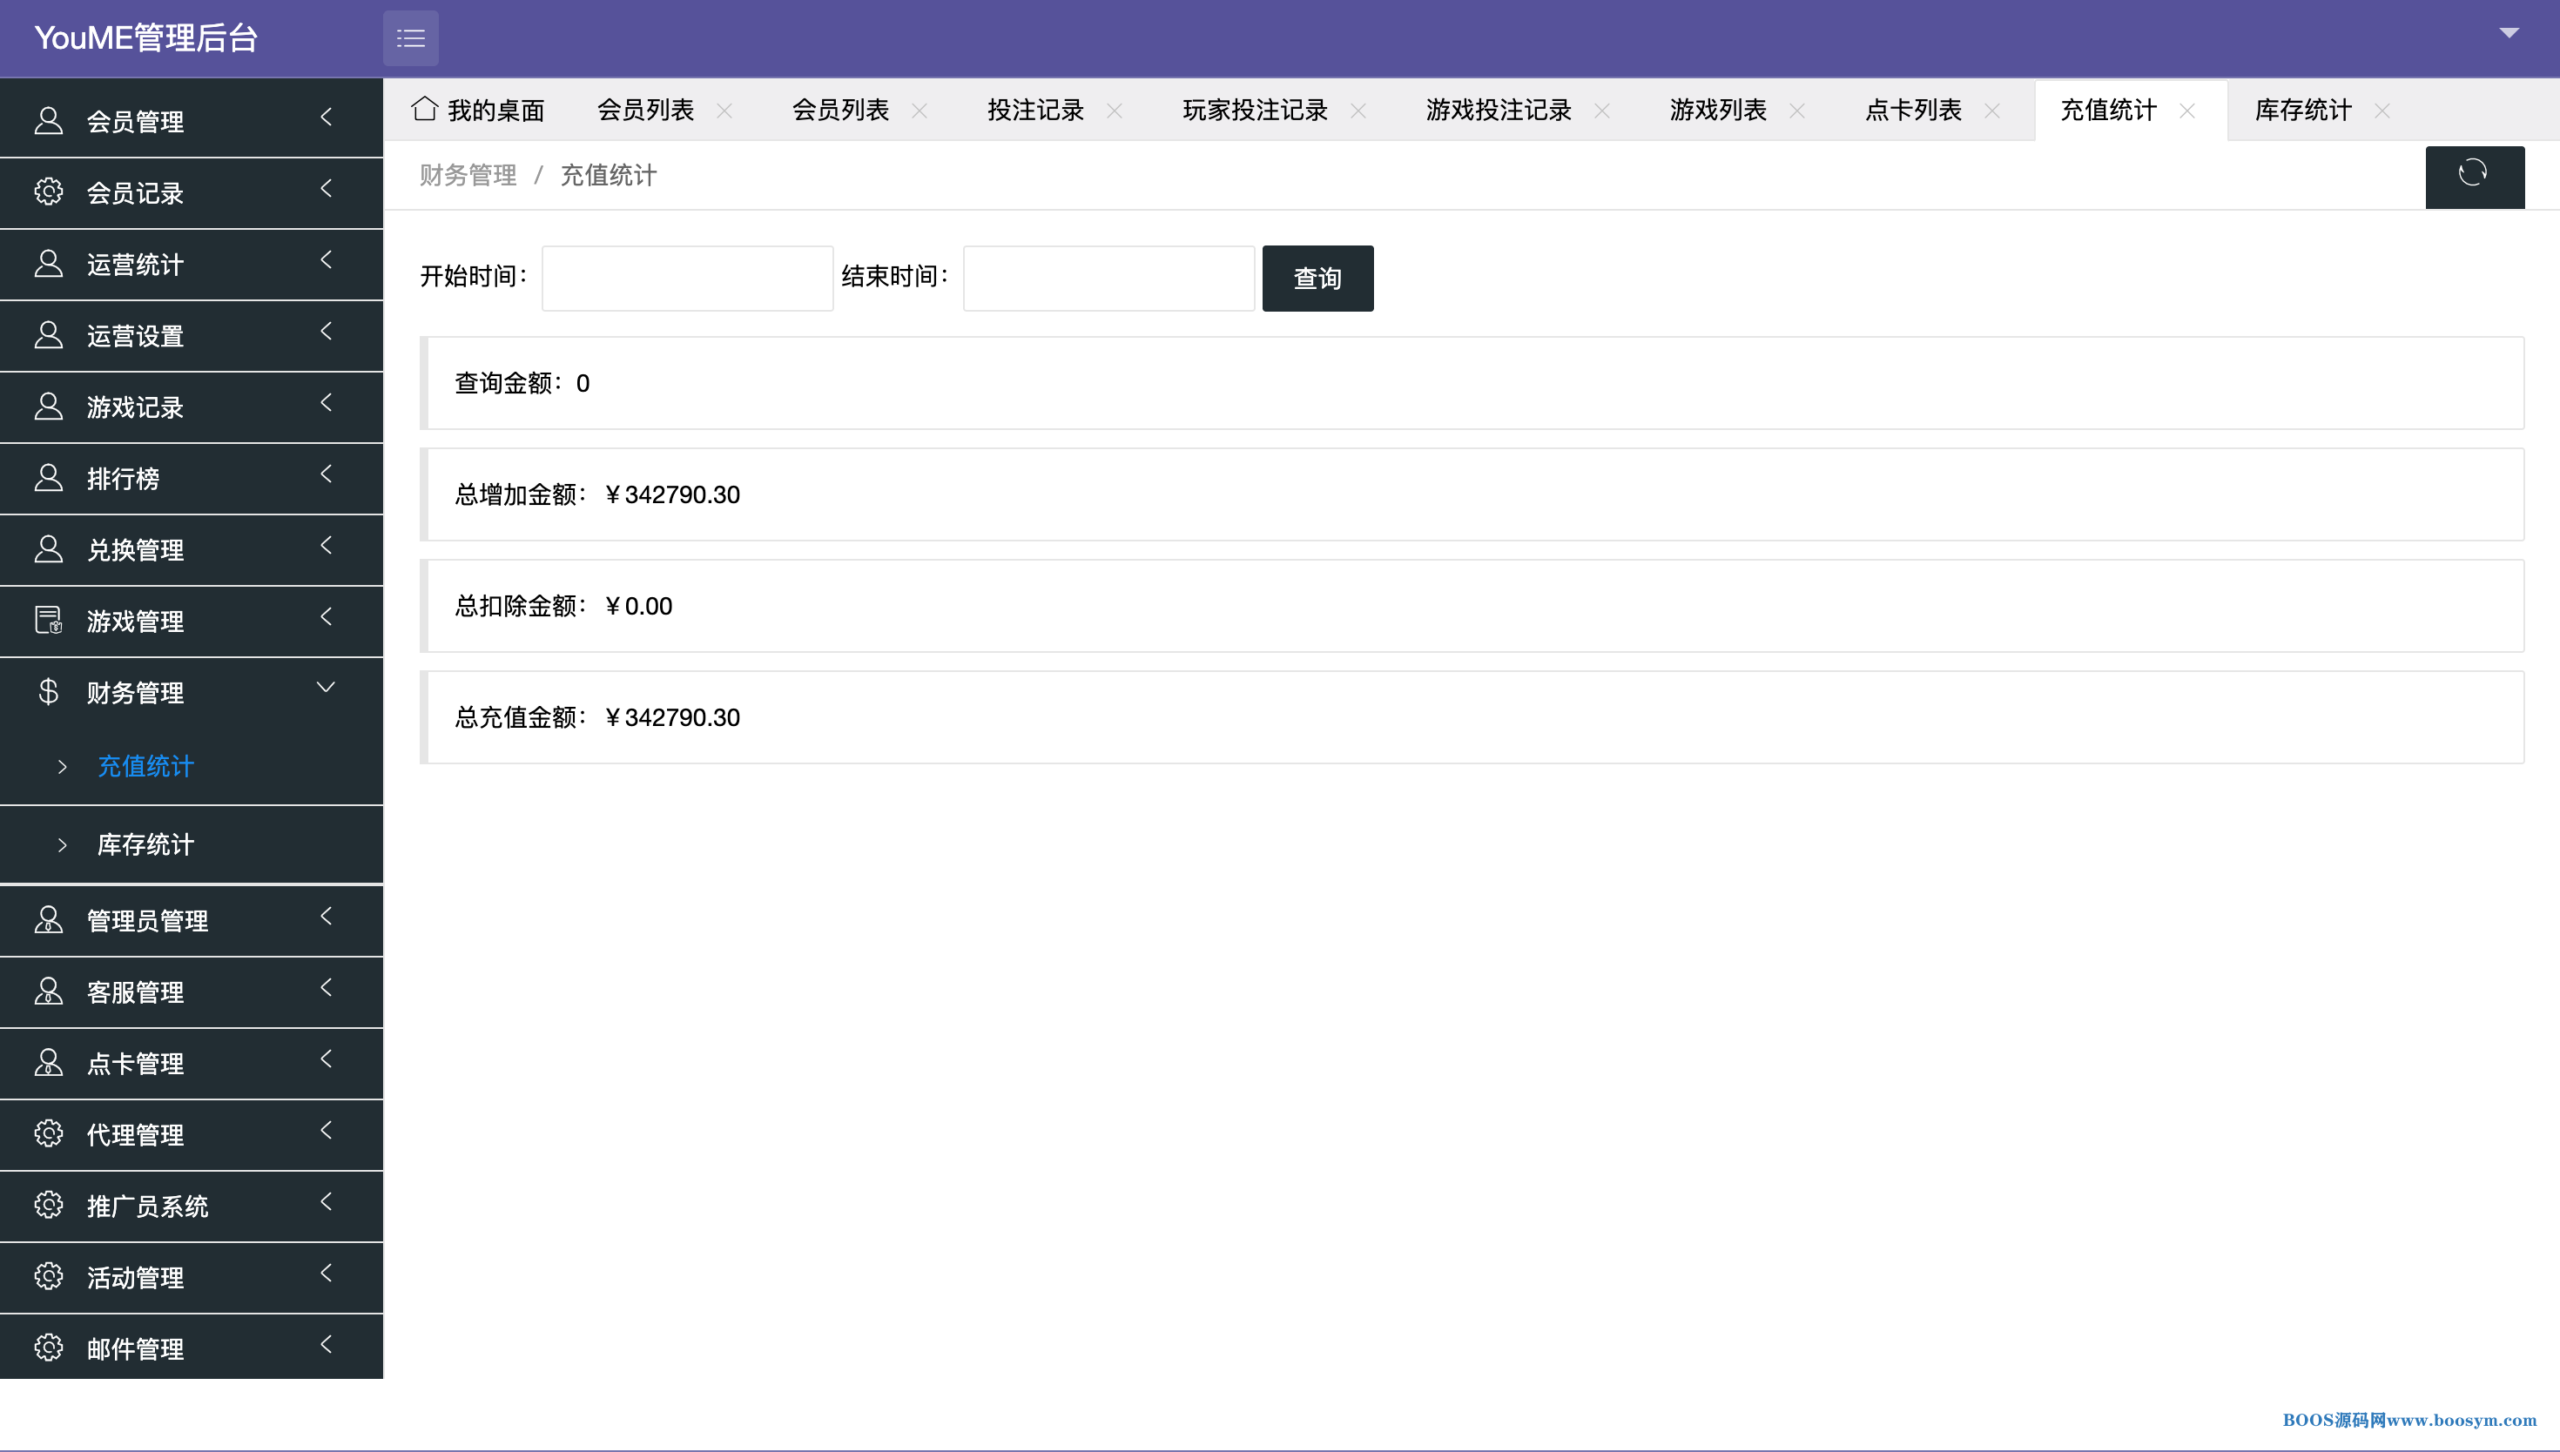
Task: Click the home icon on 我的桌面 tab
Action: 424,109
